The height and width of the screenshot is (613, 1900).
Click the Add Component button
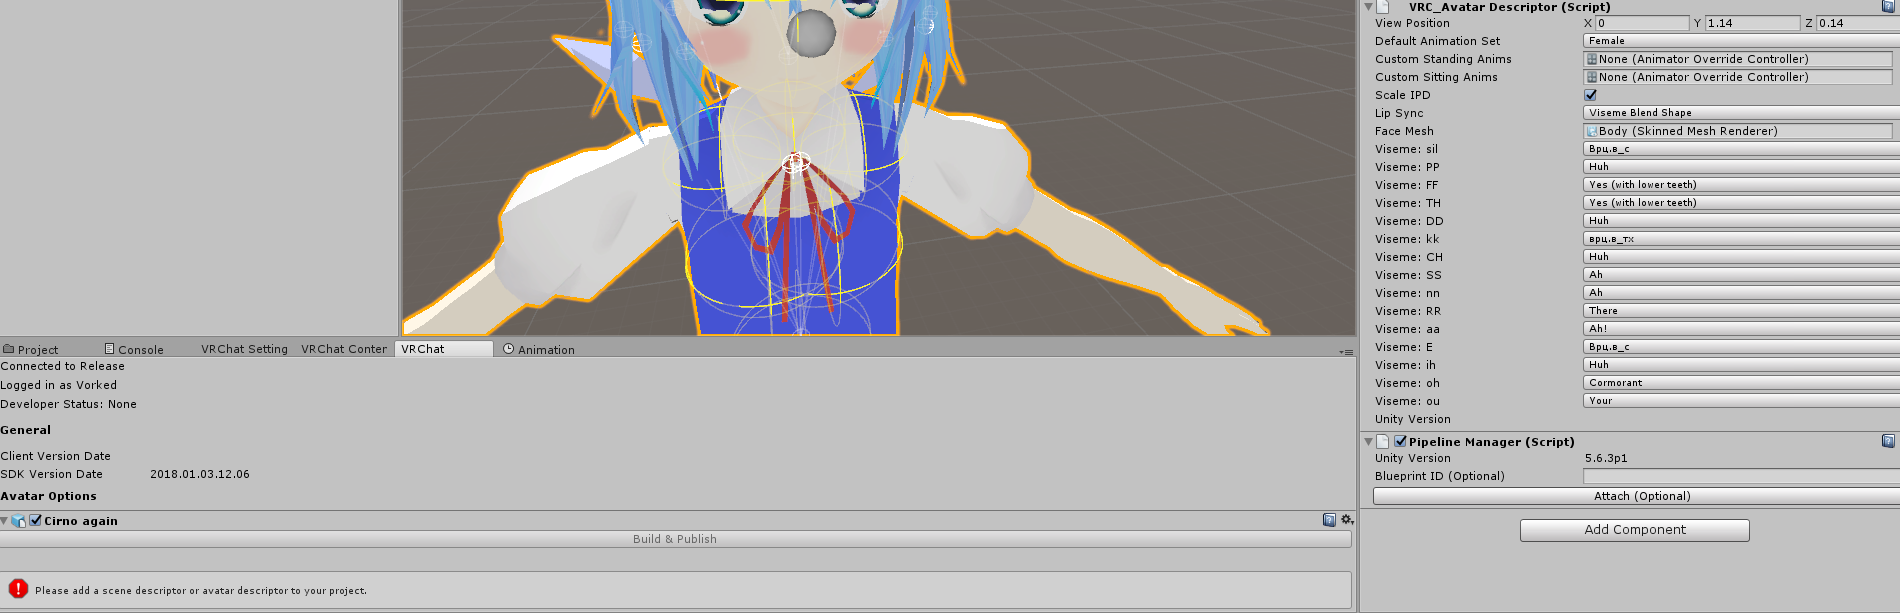click(1635, 530)
